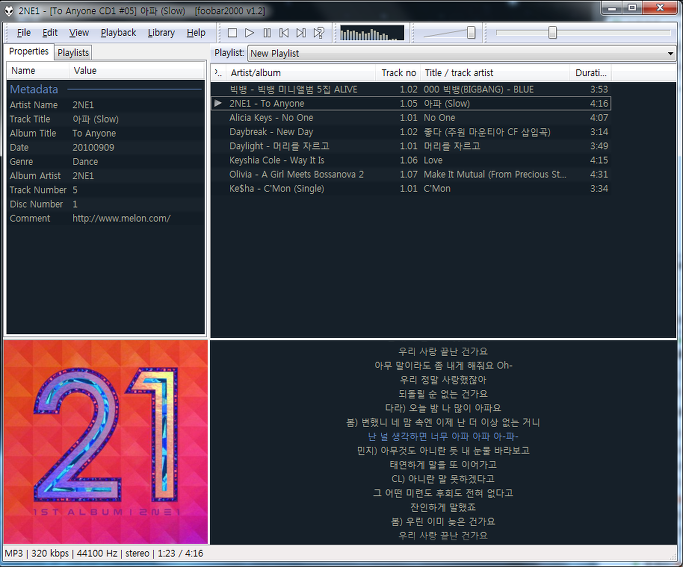Adjust the volume slider handle
683x567 pixels.
471,33
